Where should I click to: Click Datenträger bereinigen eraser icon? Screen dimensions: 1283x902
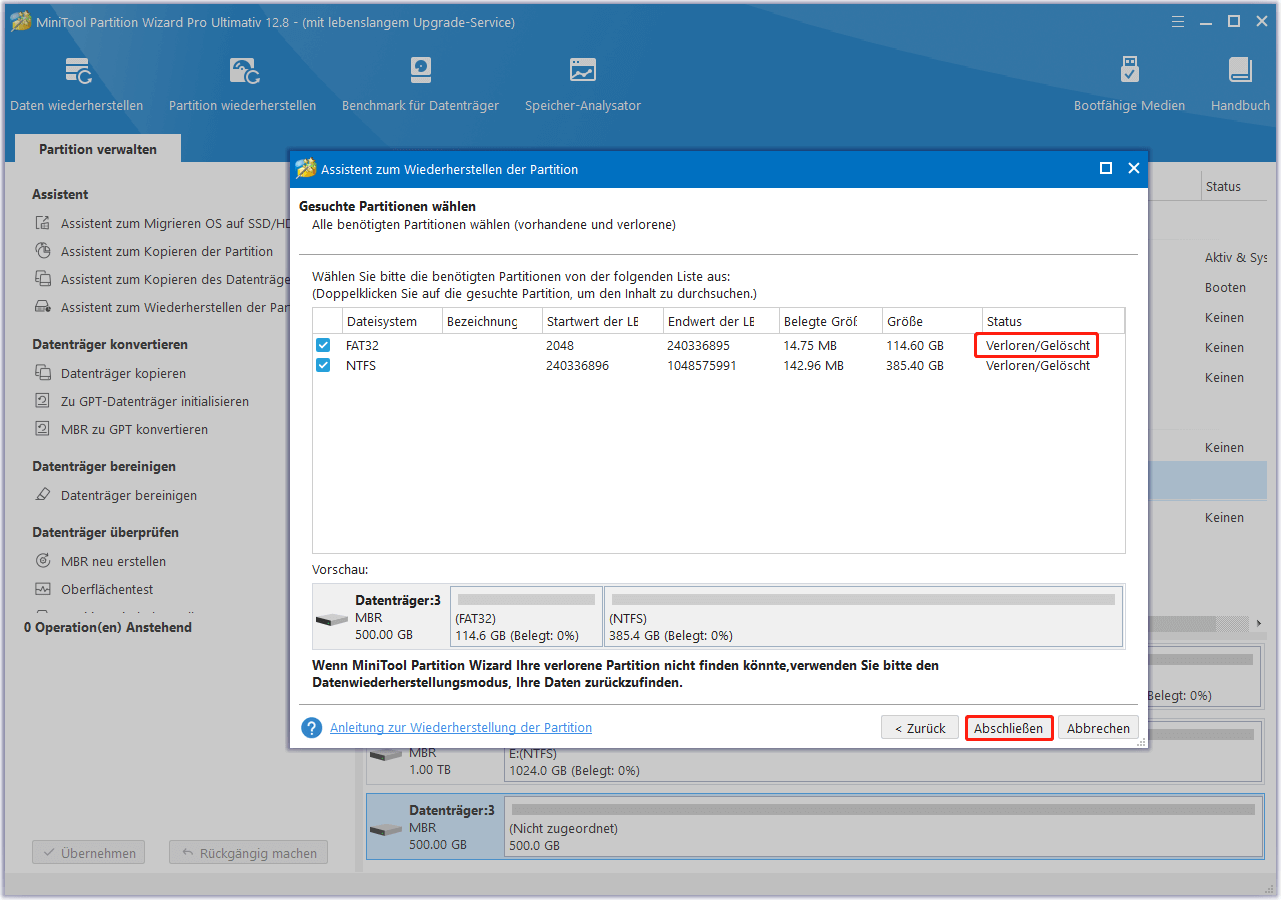tap(43, 496)
